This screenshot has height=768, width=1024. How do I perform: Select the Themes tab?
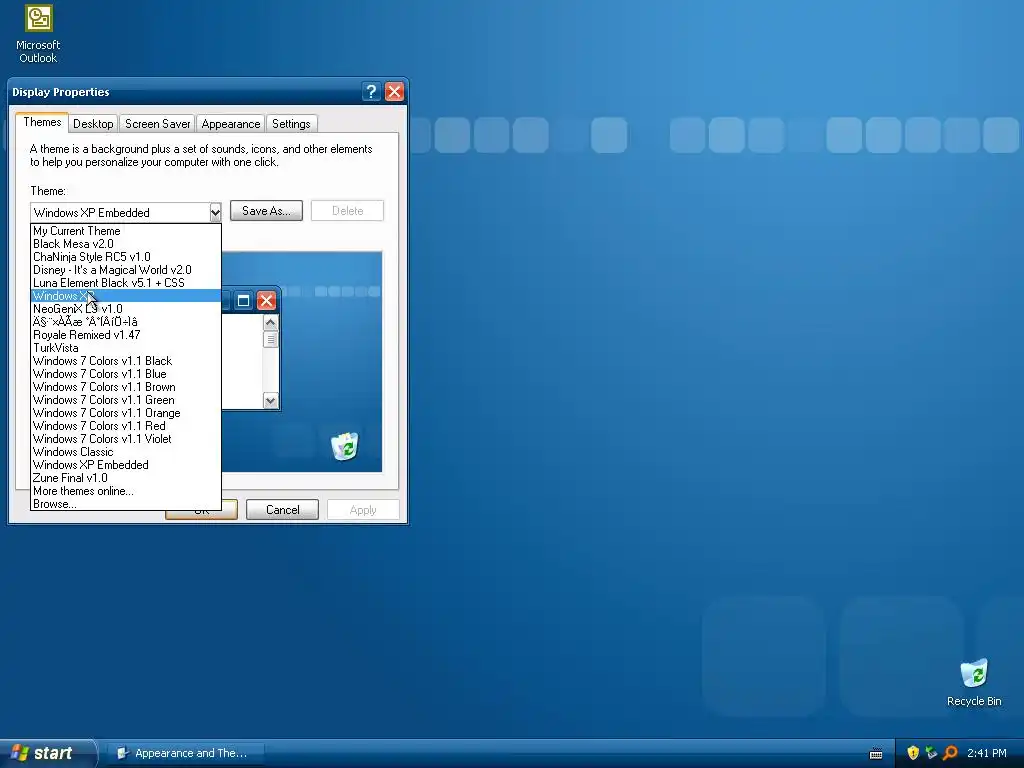click(x=42, y=122)
